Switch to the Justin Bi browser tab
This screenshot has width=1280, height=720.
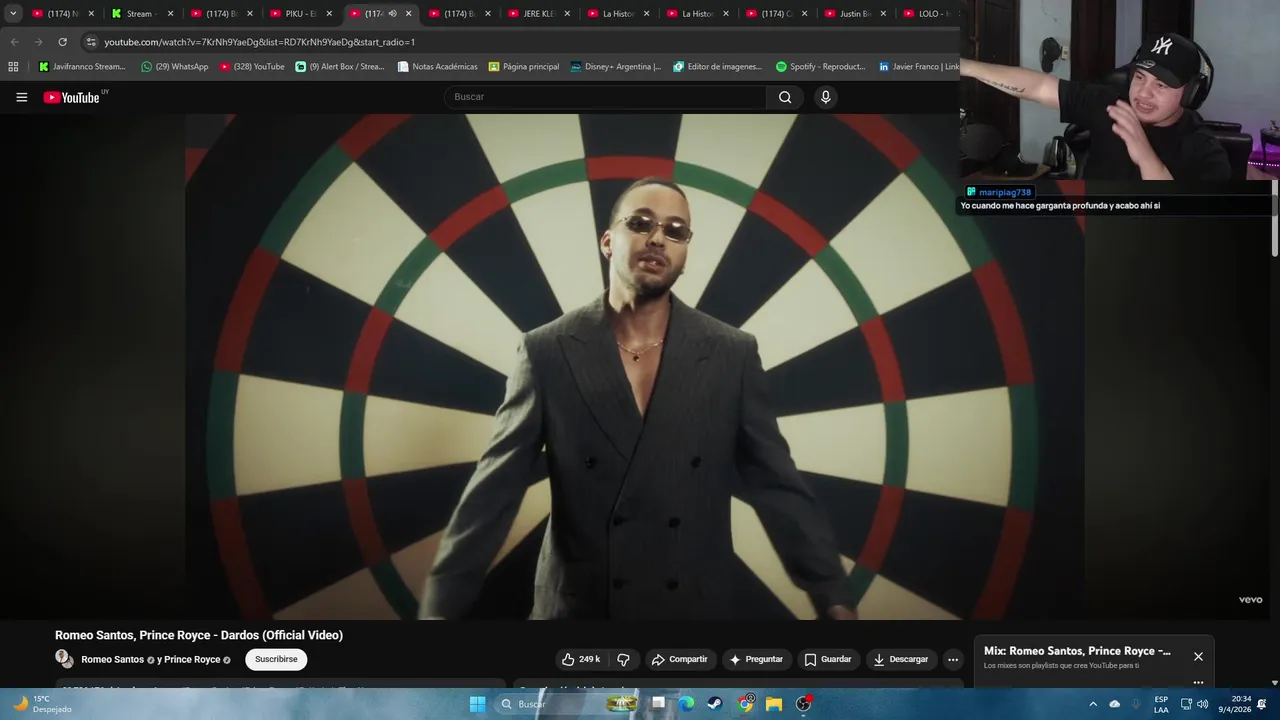click(x=855, y=14)
